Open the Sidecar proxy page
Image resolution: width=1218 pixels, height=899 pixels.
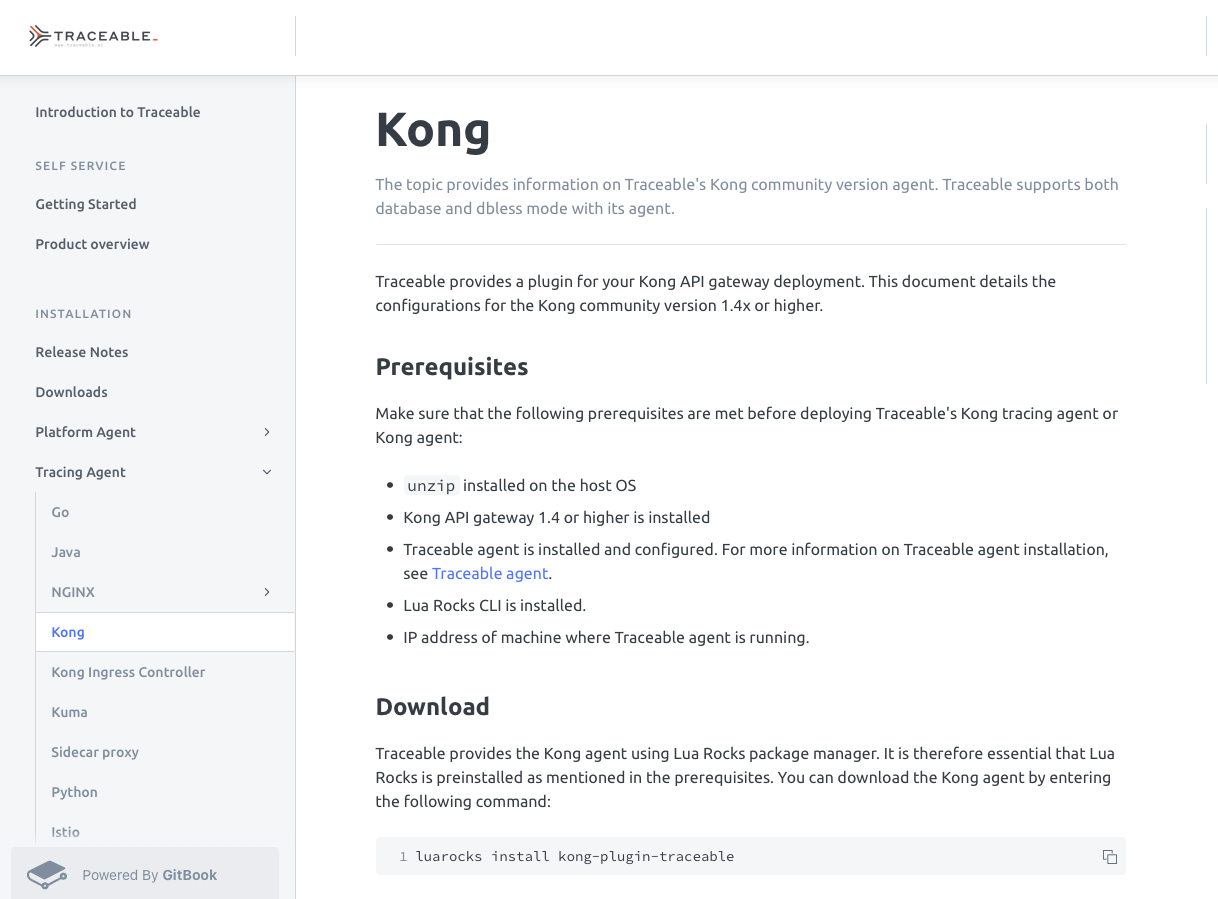[x=95, y=752]
